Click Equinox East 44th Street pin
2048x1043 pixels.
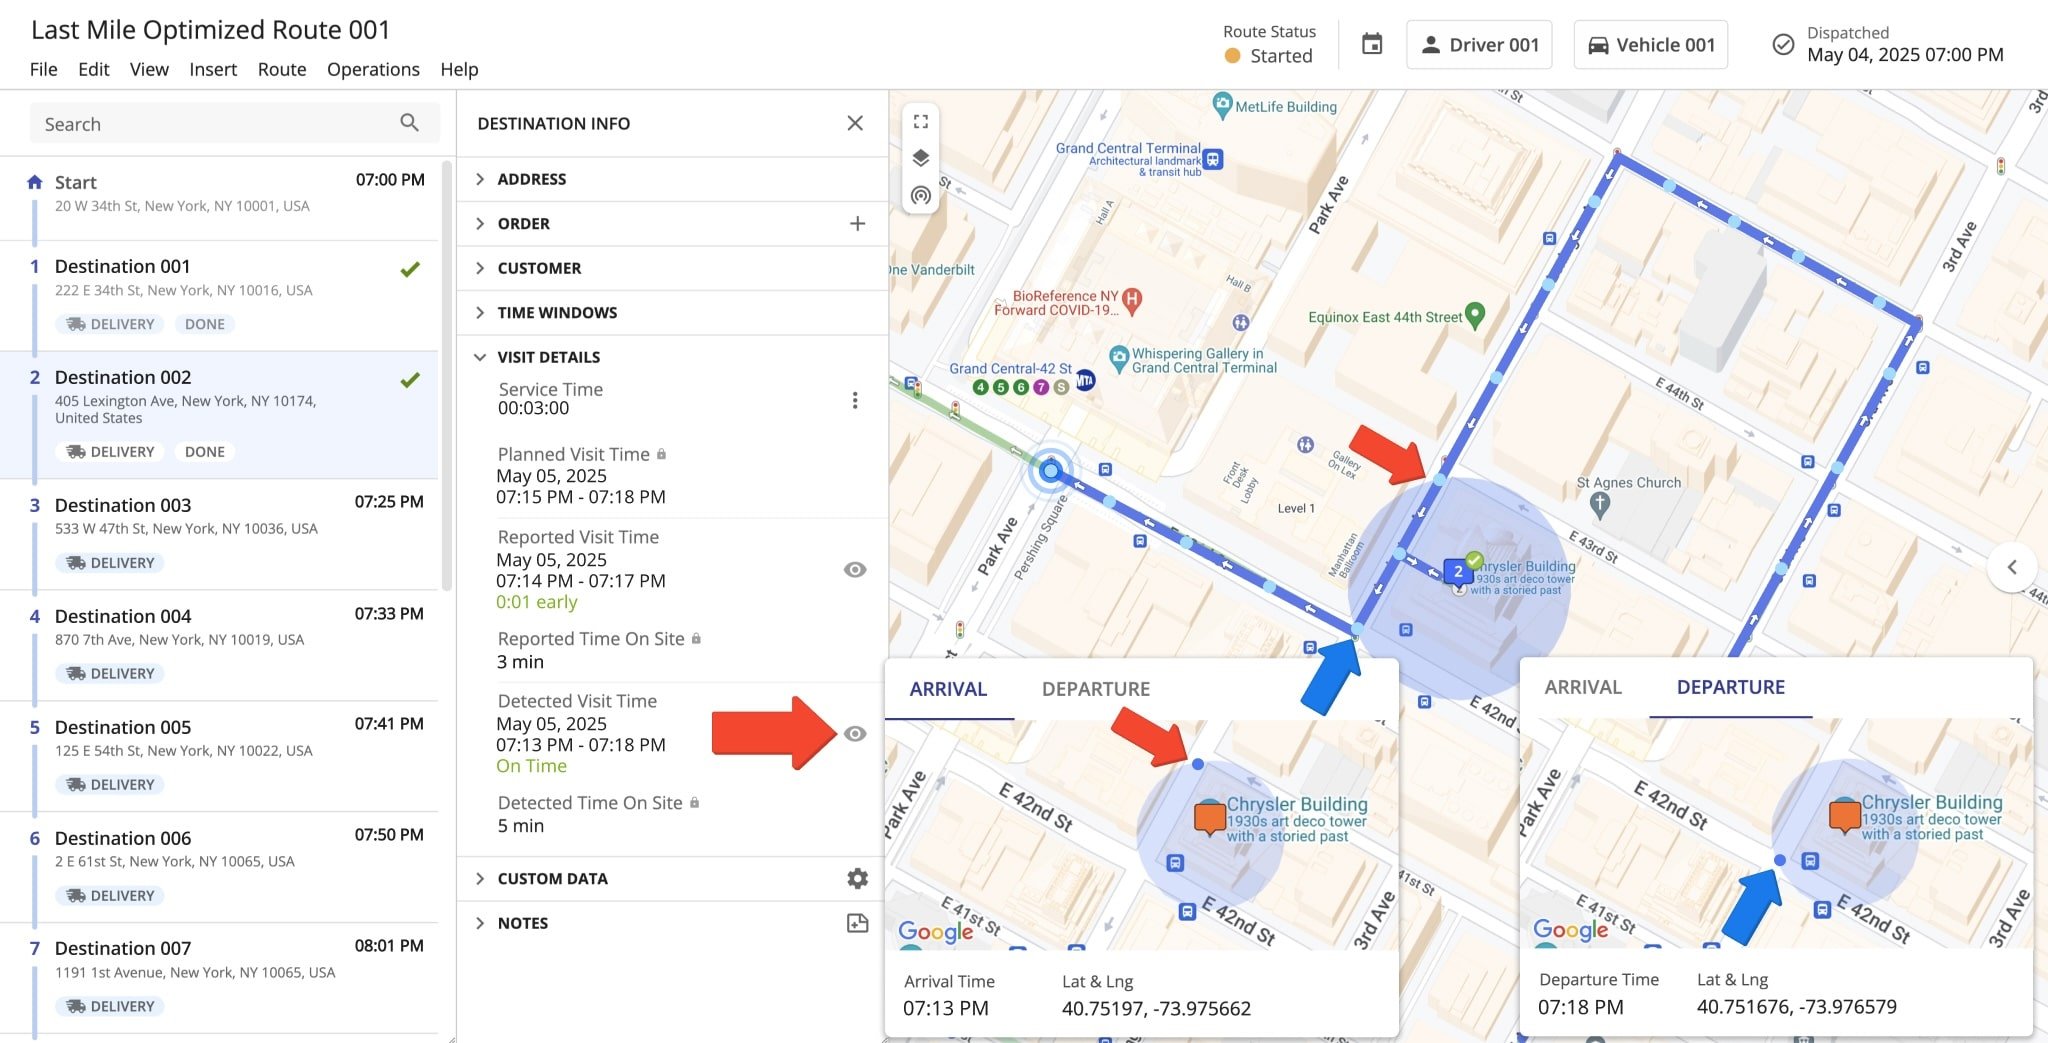1475,316
